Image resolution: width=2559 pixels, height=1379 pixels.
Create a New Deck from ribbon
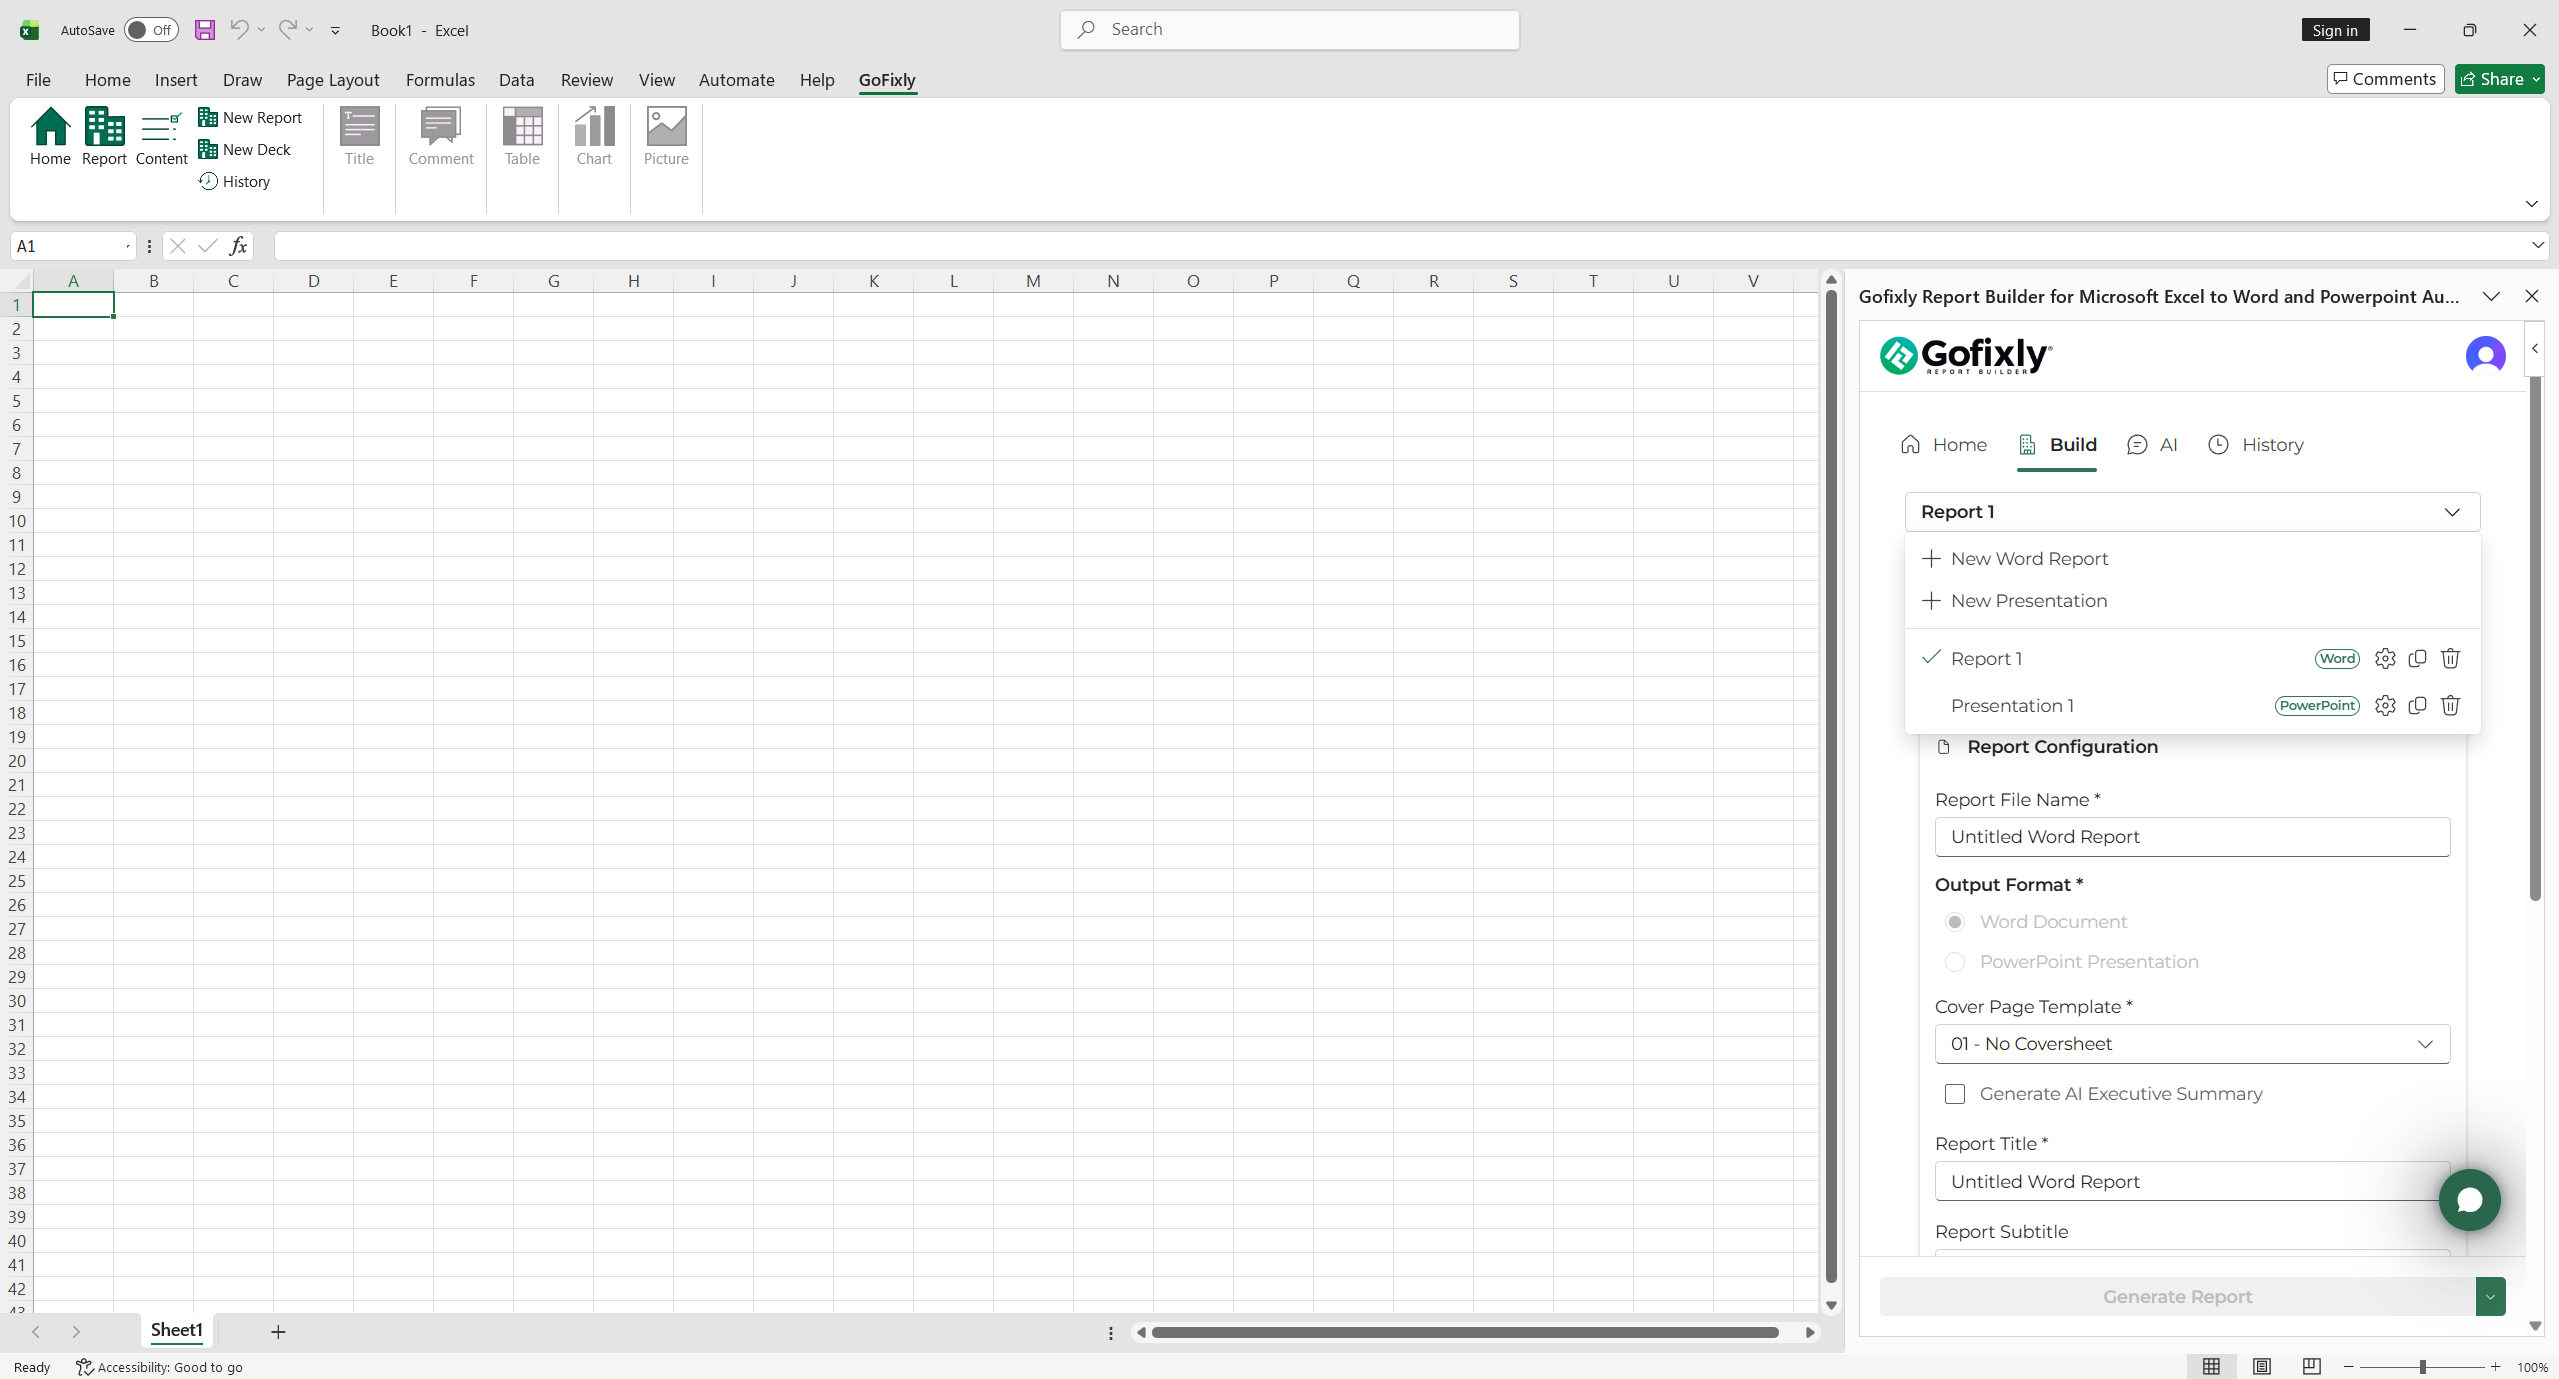tap(245, 149)
